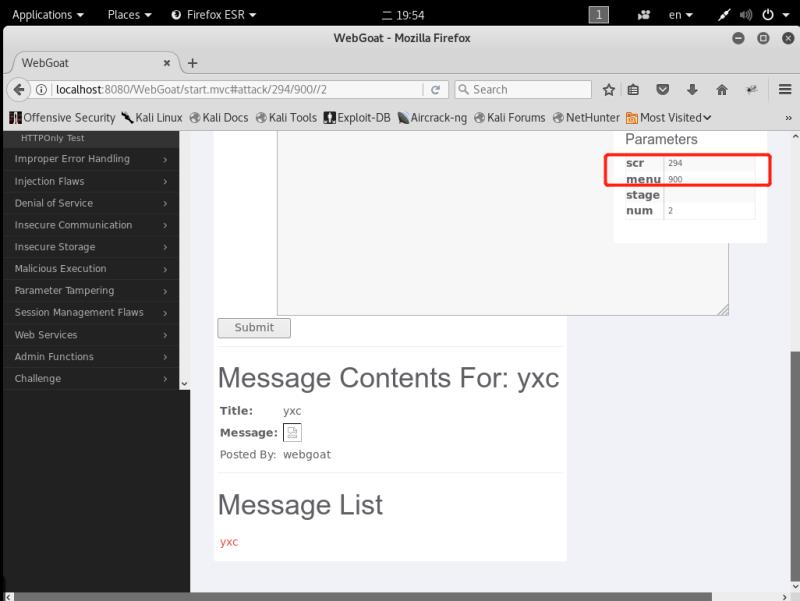Open the yxc message link in Message List
800x601 pixels.
click(229, 542)
